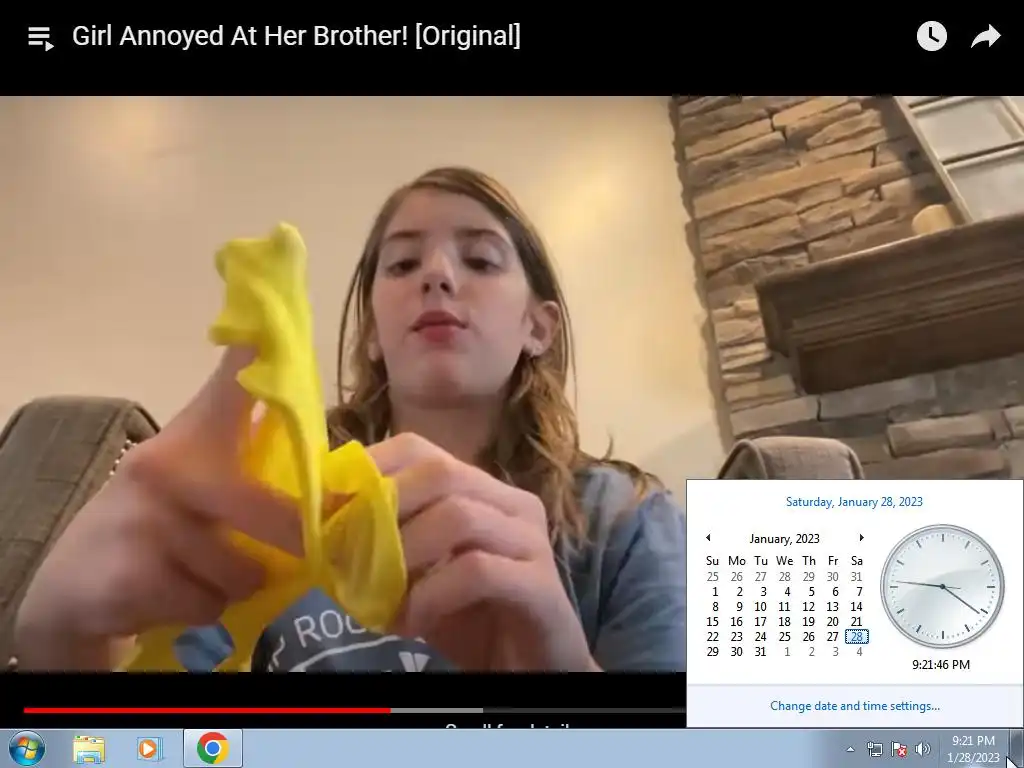The height and width of the screenshot is (768, 1024).
Task: Click the analog clock face
Action: click(x=942, y=586)
